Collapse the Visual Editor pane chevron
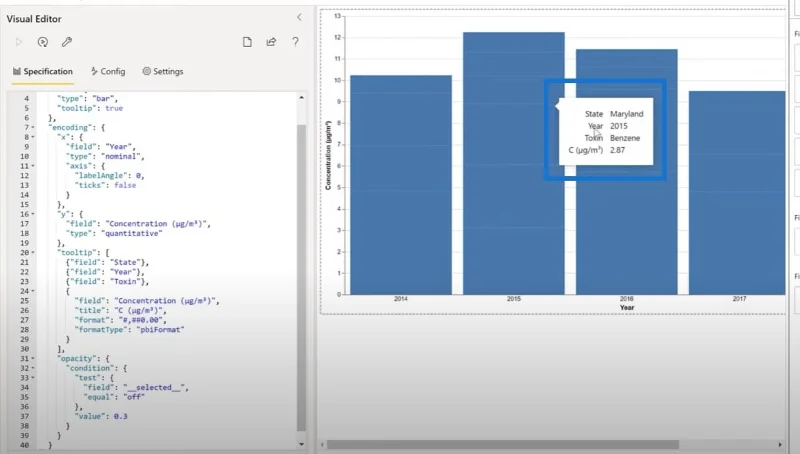The height and width of the screenshot is (454, 800). click(299, 17)
